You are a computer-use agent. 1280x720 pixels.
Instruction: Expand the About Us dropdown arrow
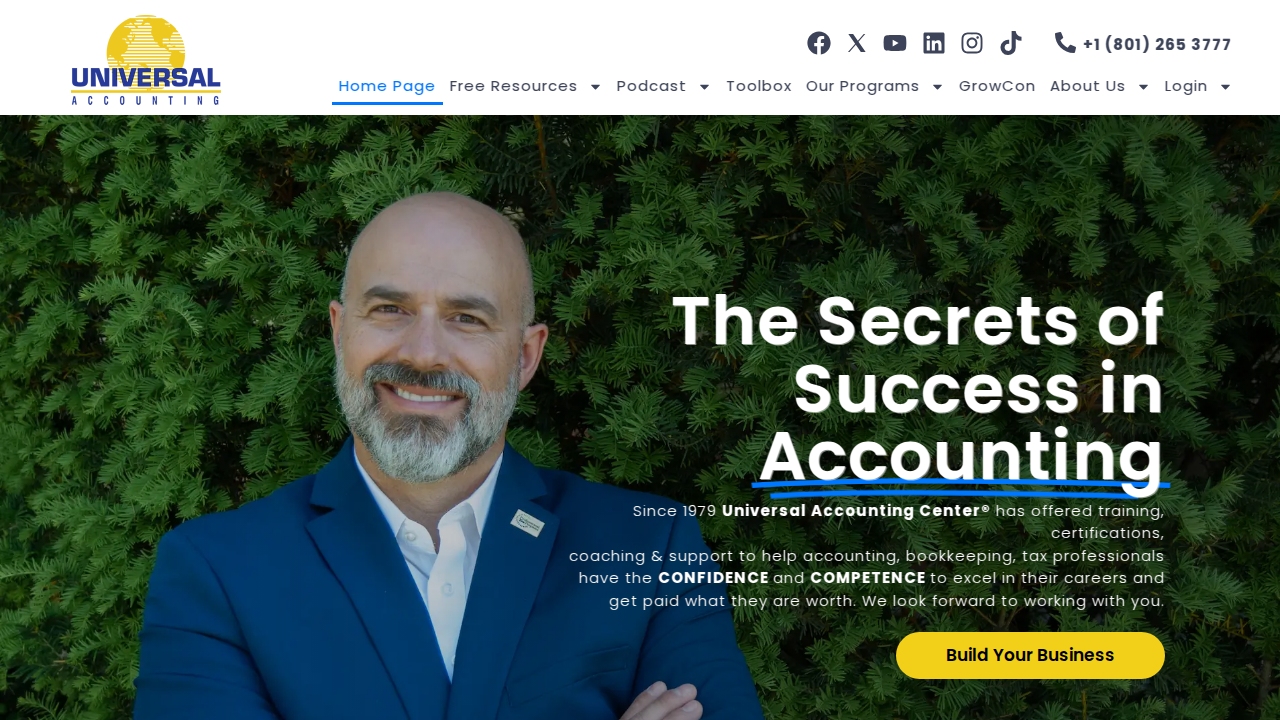(x=1143, y=87)
